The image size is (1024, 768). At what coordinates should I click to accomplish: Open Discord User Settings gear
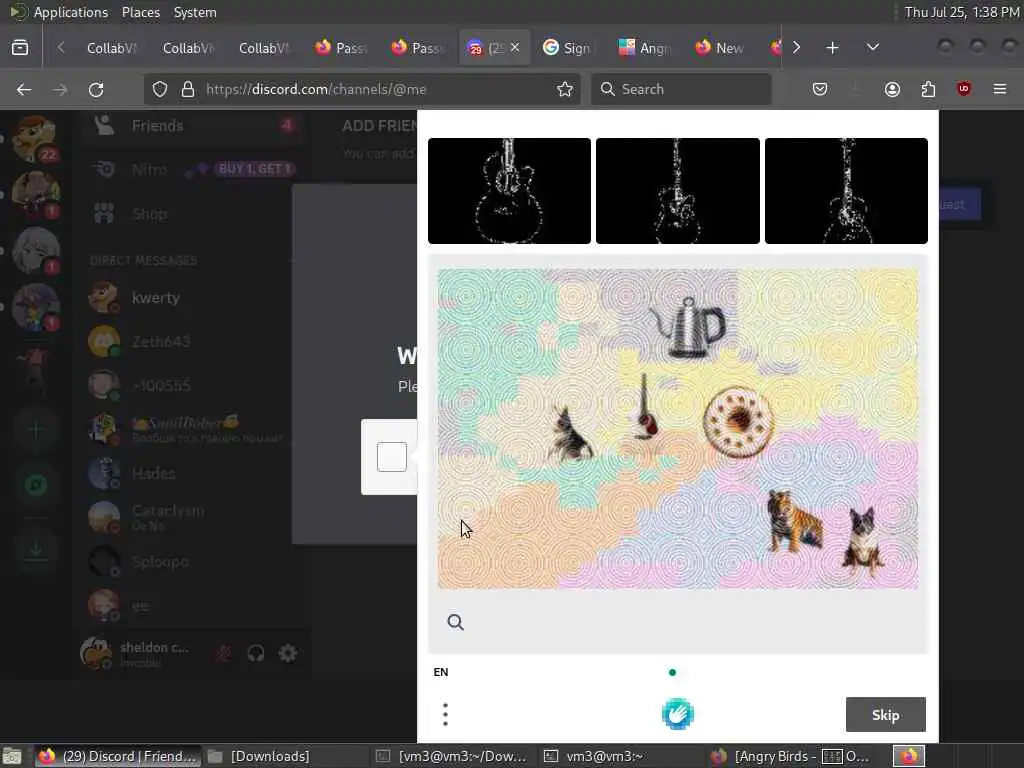[288, 653]
